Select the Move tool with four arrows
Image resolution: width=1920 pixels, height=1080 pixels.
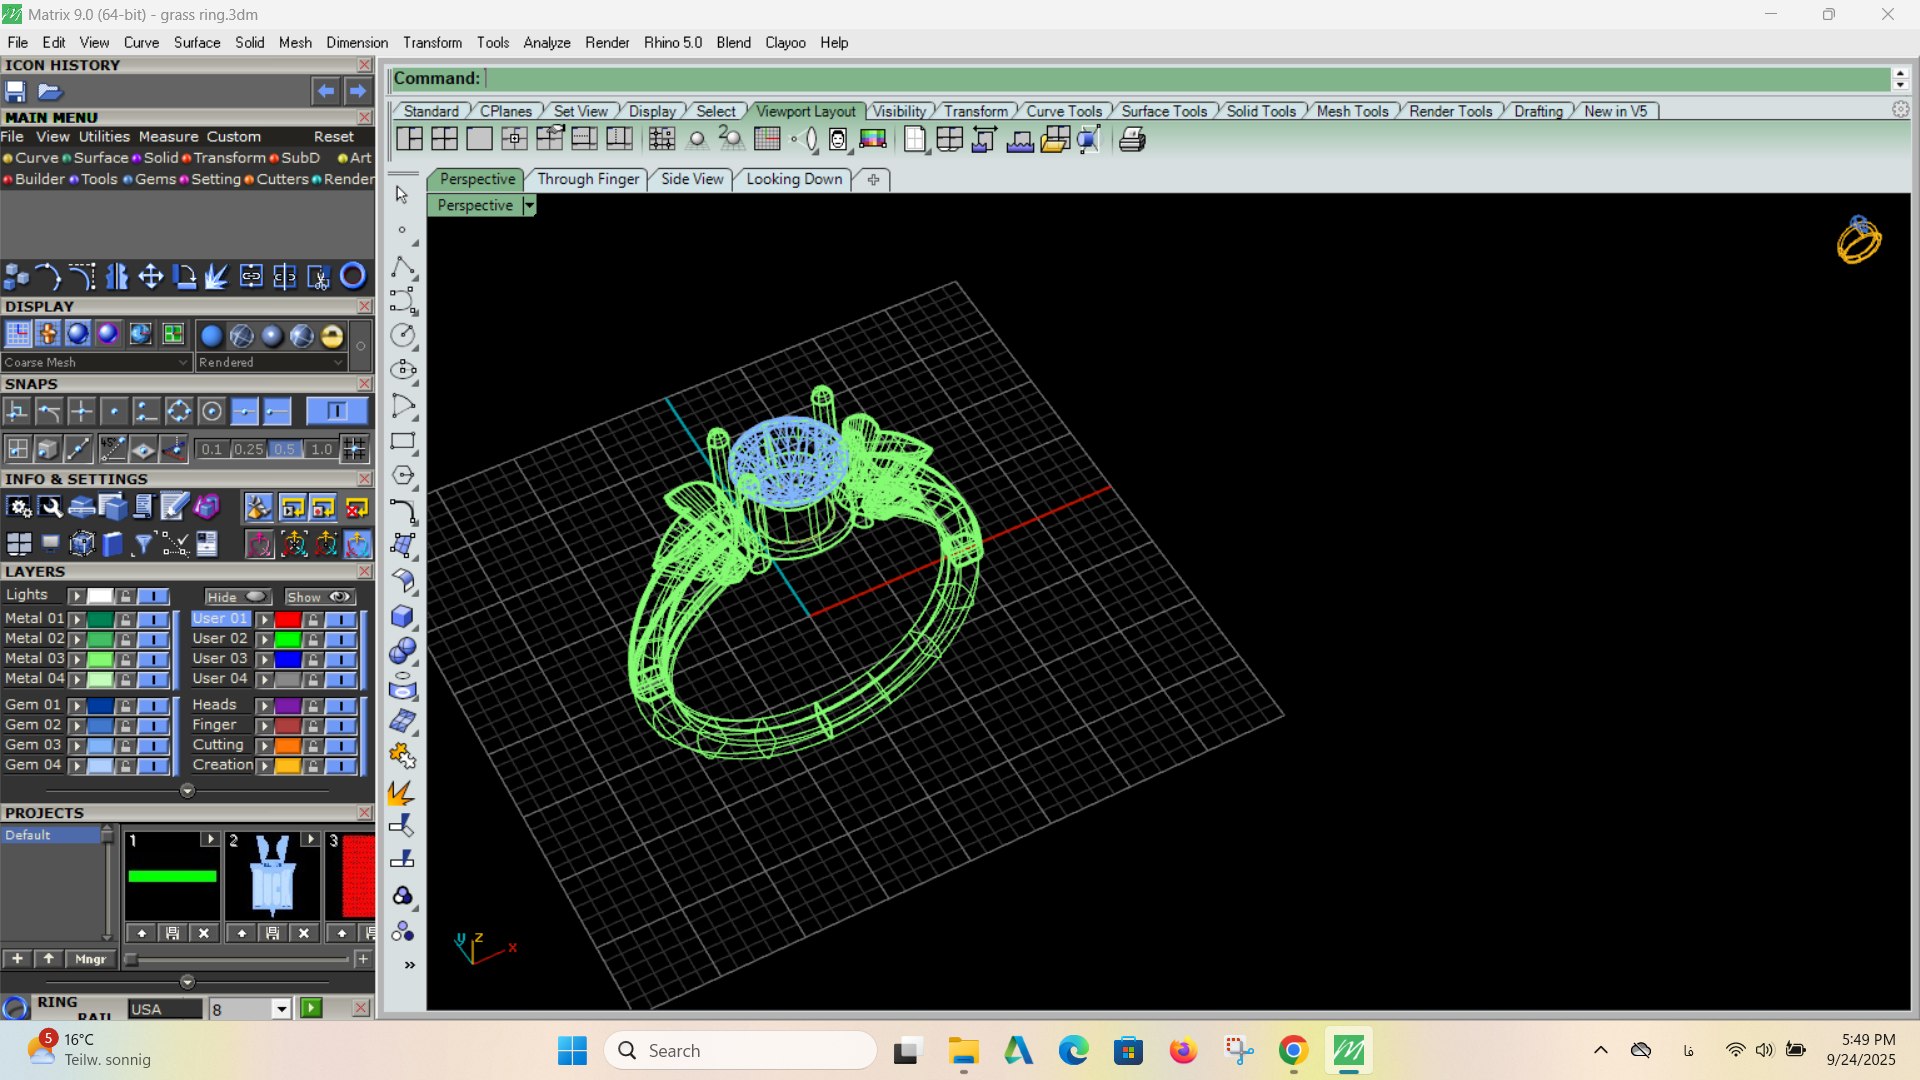[x=151, y=276]
